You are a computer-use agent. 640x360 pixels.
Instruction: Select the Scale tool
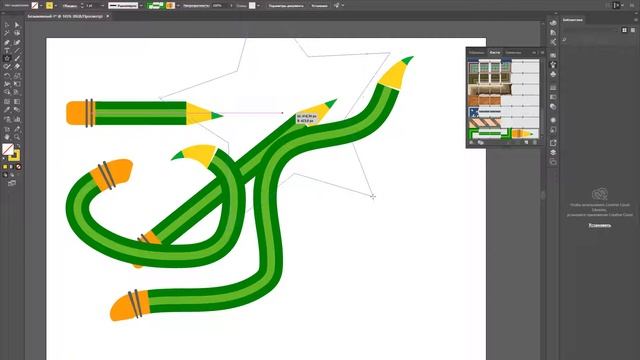point(17,76)
